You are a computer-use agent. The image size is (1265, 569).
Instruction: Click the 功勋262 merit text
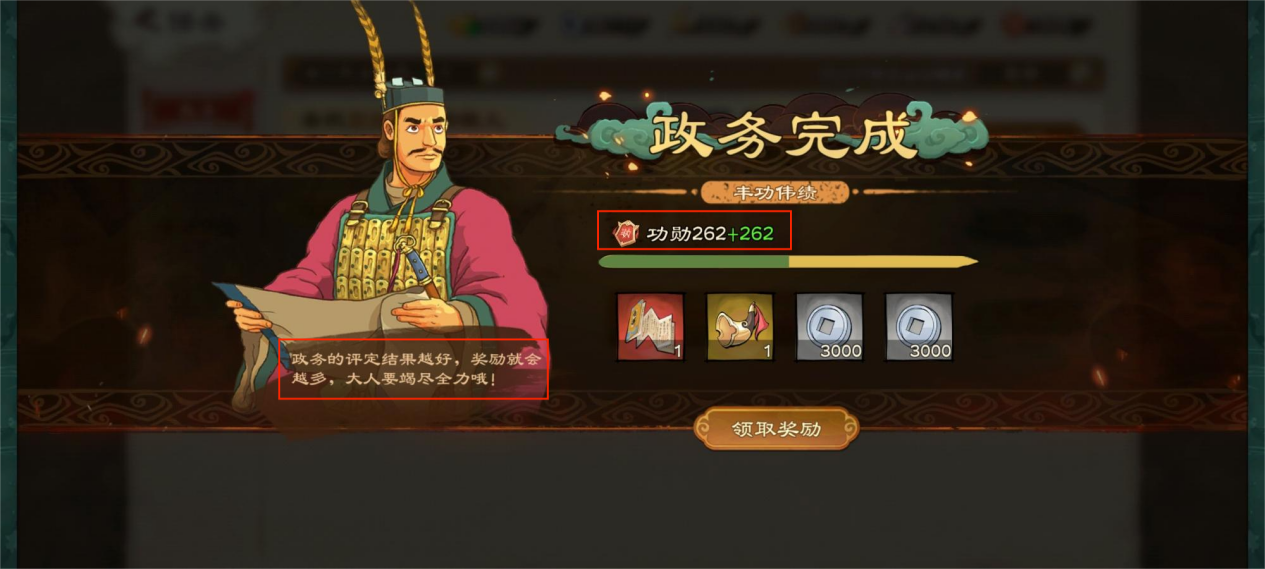pyautogui.click(x=686, y=234)
